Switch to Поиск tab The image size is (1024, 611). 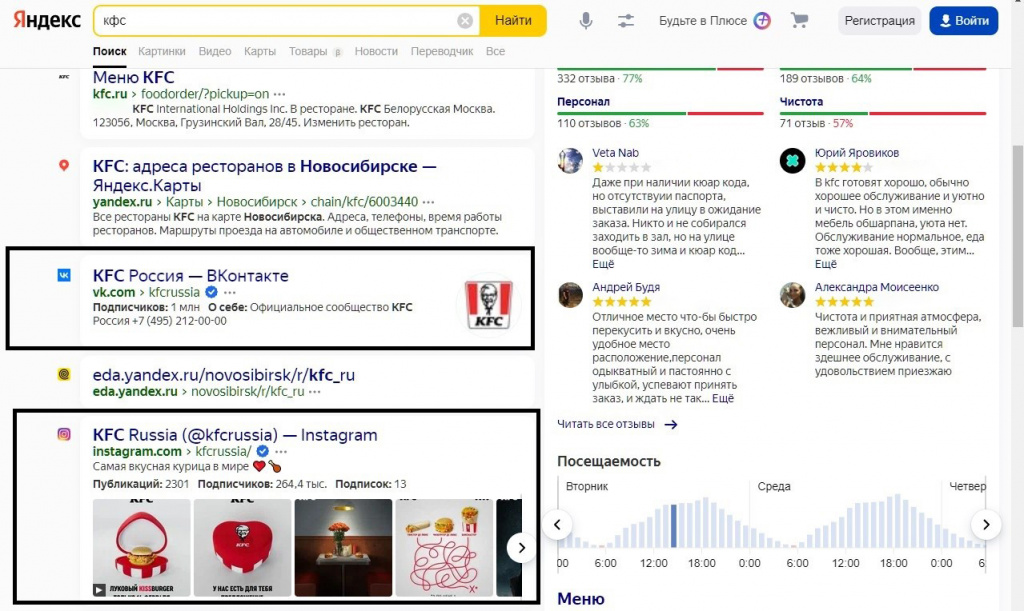109,51
